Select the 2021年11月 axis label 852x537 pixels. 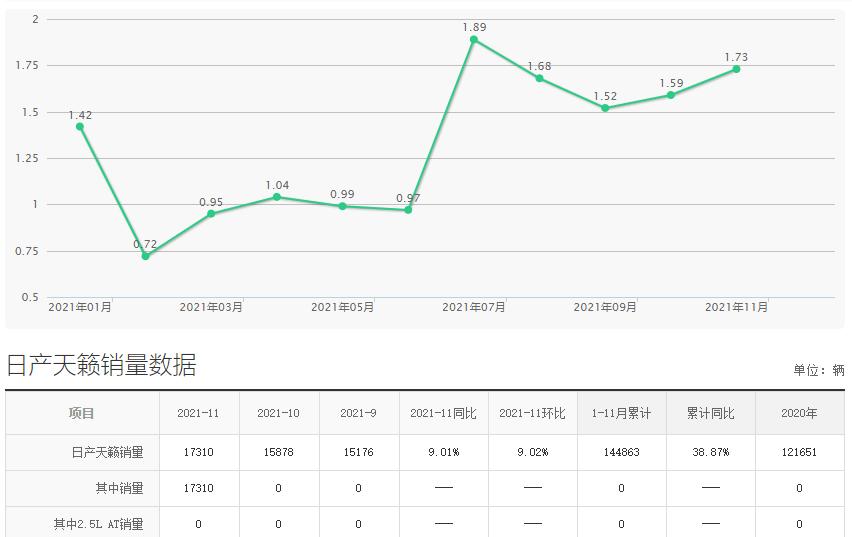coord(736,307)
